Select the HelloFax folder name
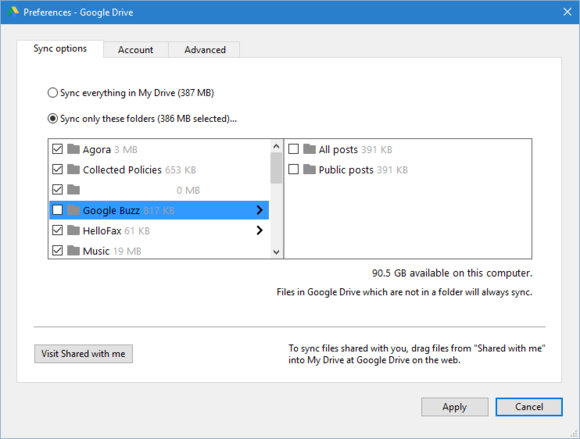580x439 pixels. 102,231
